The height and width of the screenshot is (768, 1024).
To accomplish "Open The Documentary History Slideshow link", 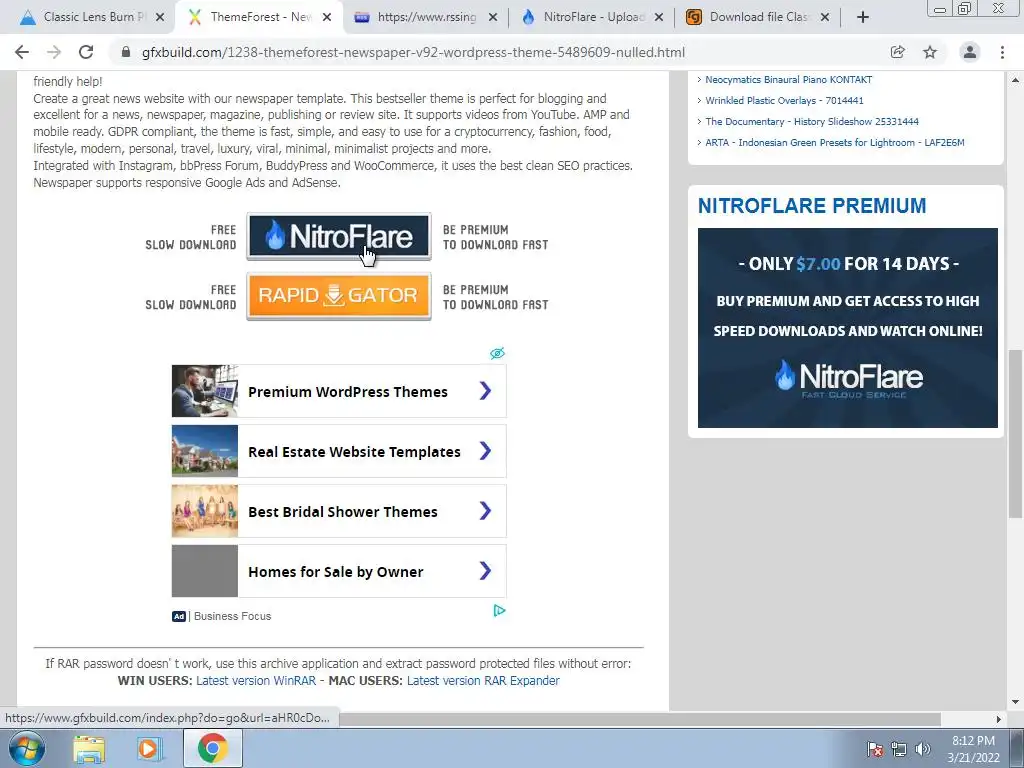I will [812, 121].
